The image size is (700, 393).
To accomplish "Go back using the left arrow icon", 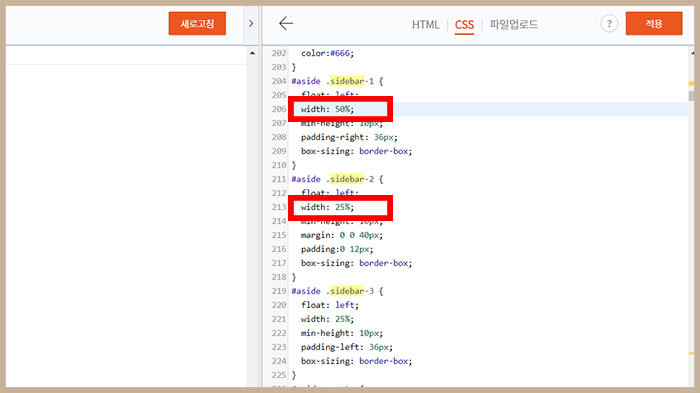I will click(x=286, y=23).
